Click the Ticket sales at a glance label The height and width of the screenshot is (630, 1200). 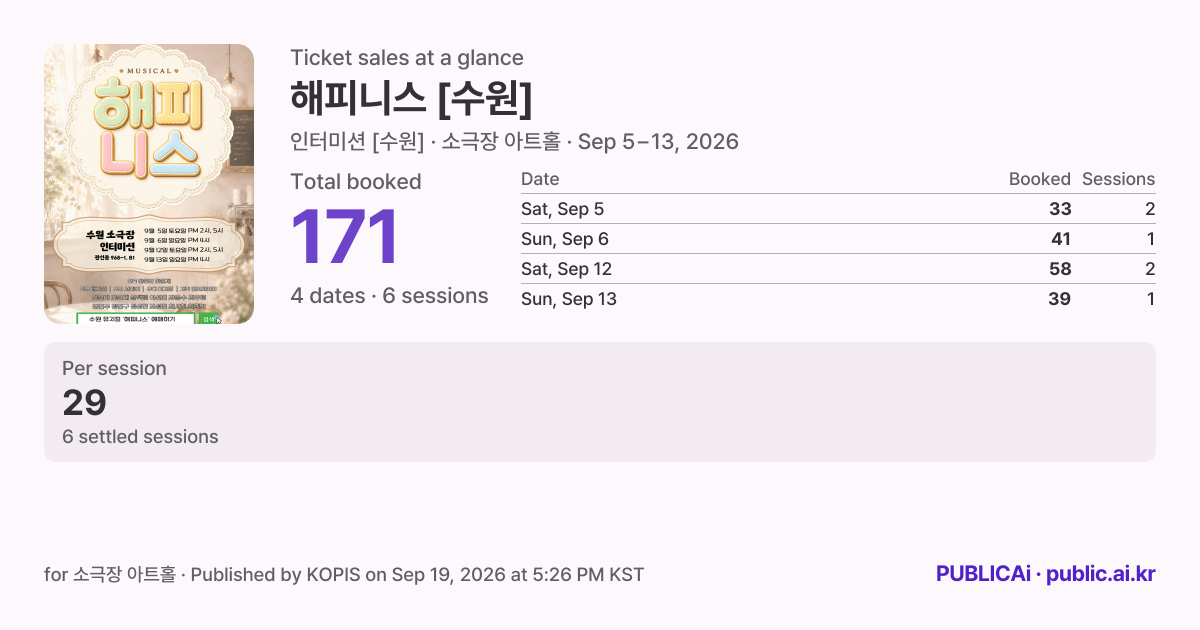click(407, 58)
